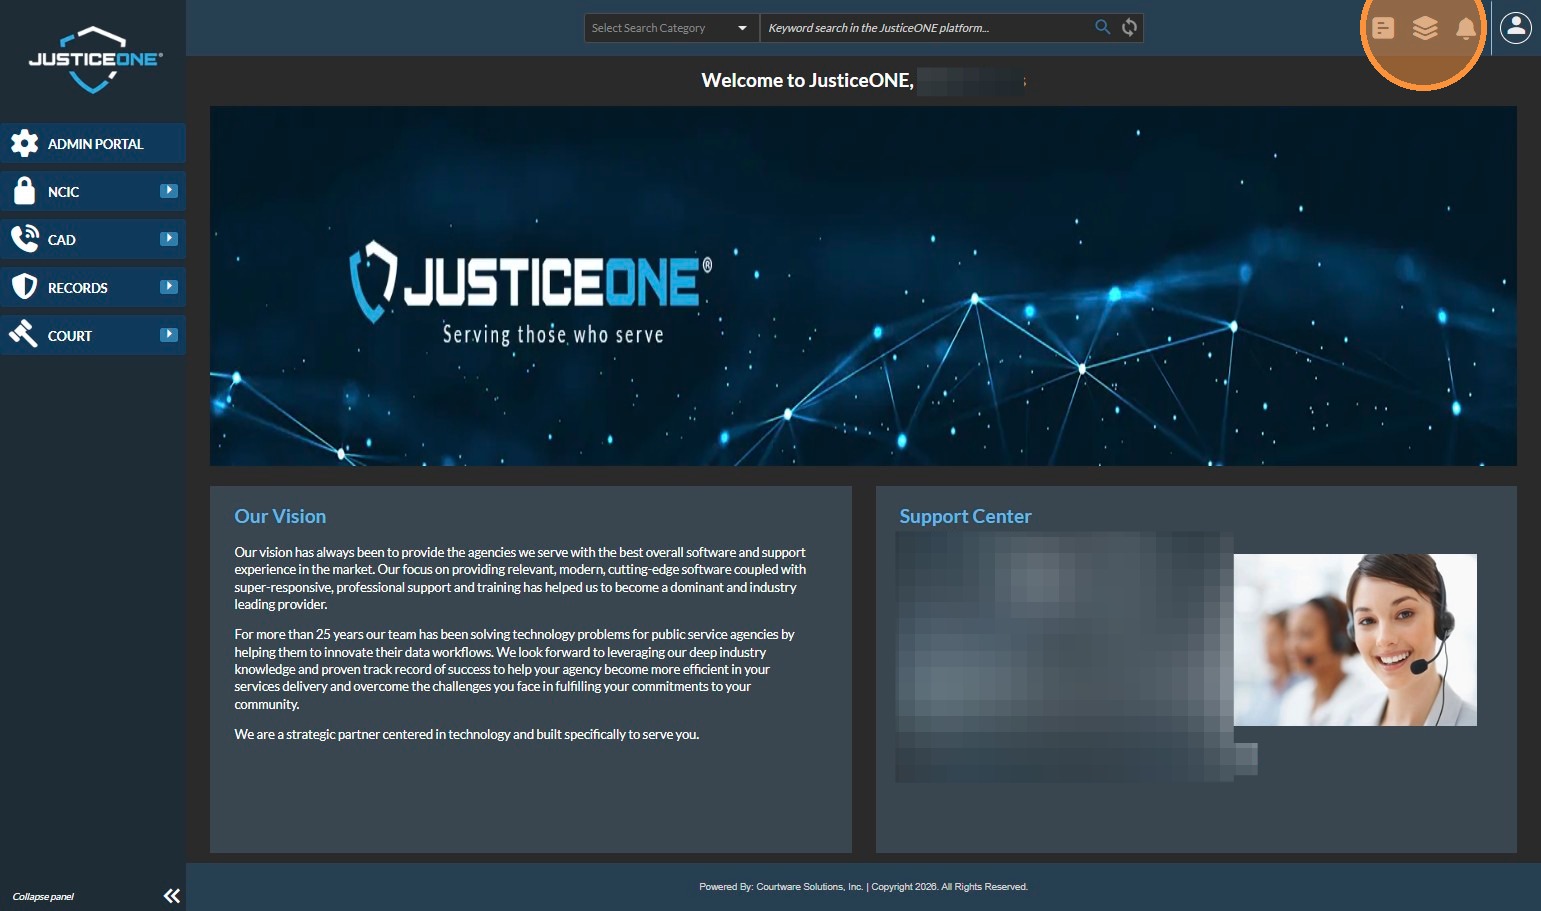Click the Records shield icon

24,287
